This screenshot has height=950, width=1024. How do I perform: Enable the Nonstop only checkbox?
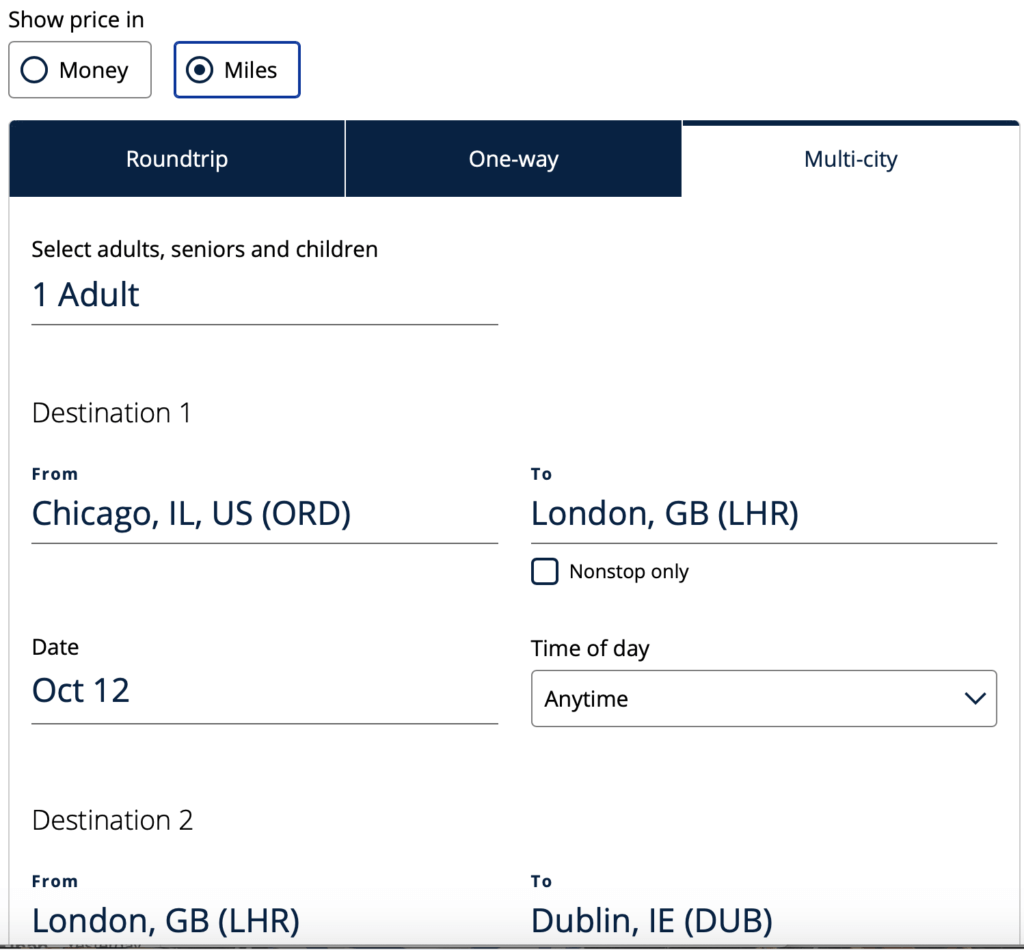tap(545, 572)
